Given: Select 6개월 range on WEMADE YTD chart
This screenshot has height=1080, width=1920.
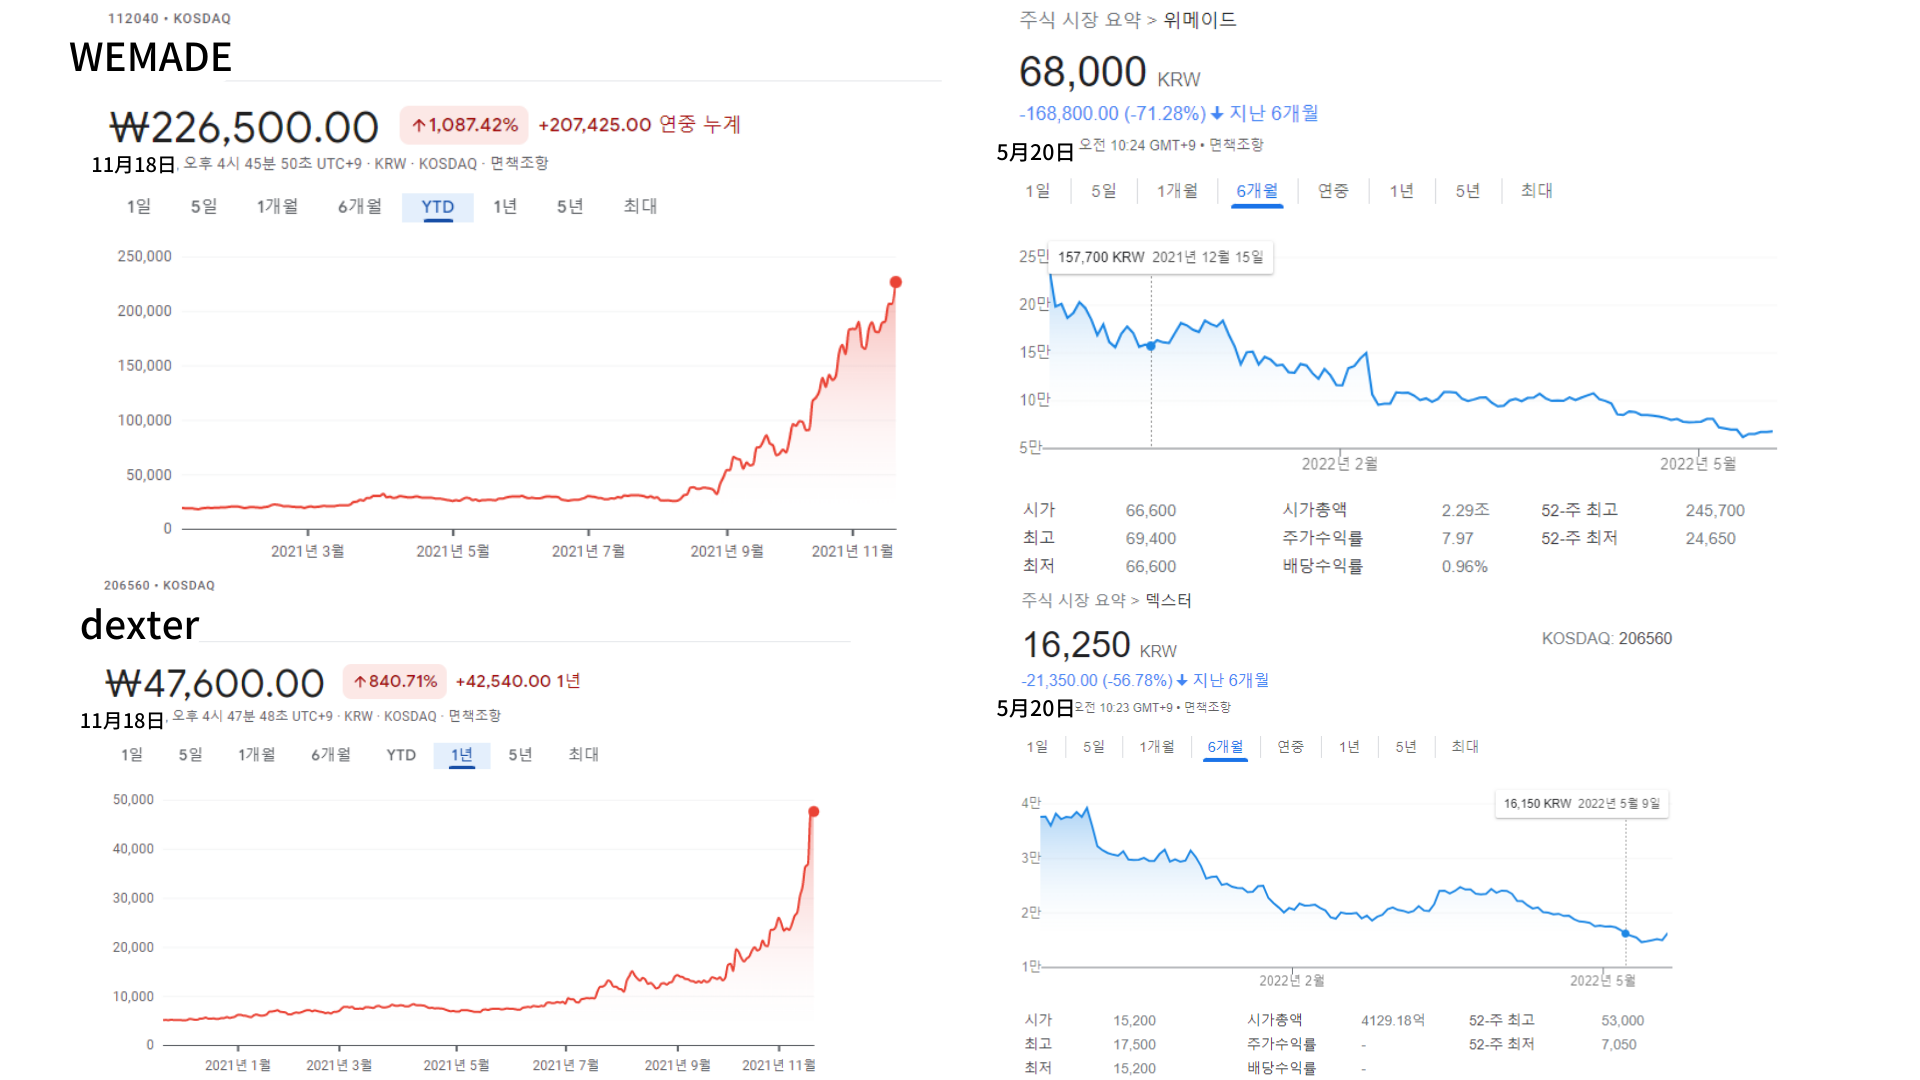Looking at the screenshot, I should 359,206.
